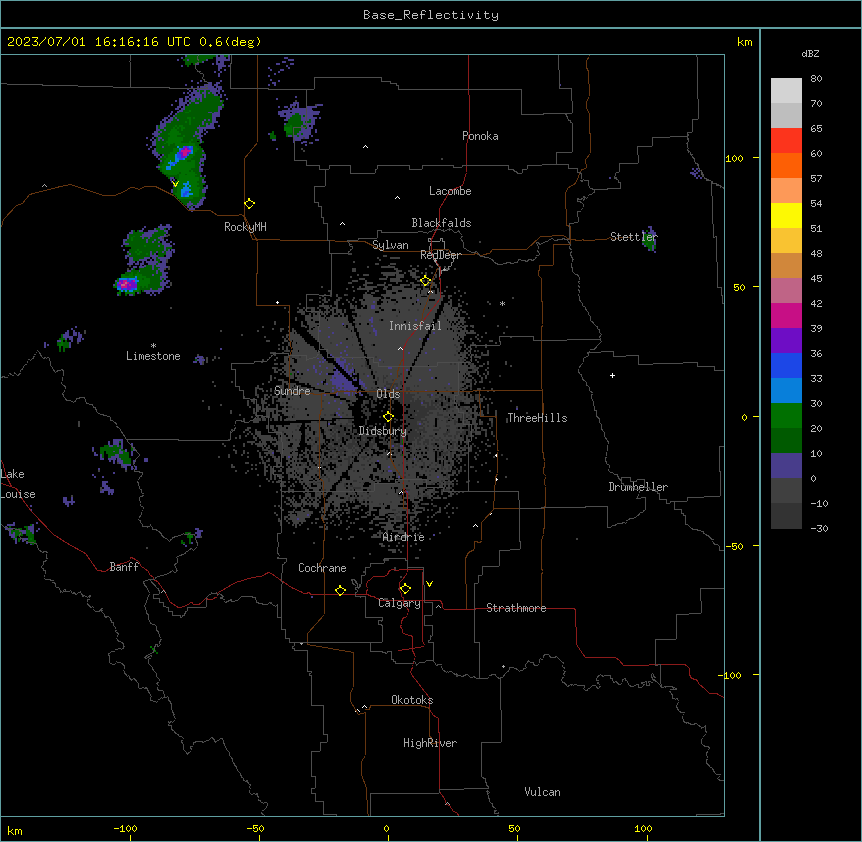Click the Drumheller label
This screenshot has height=842, width=862.
point(638,487)
